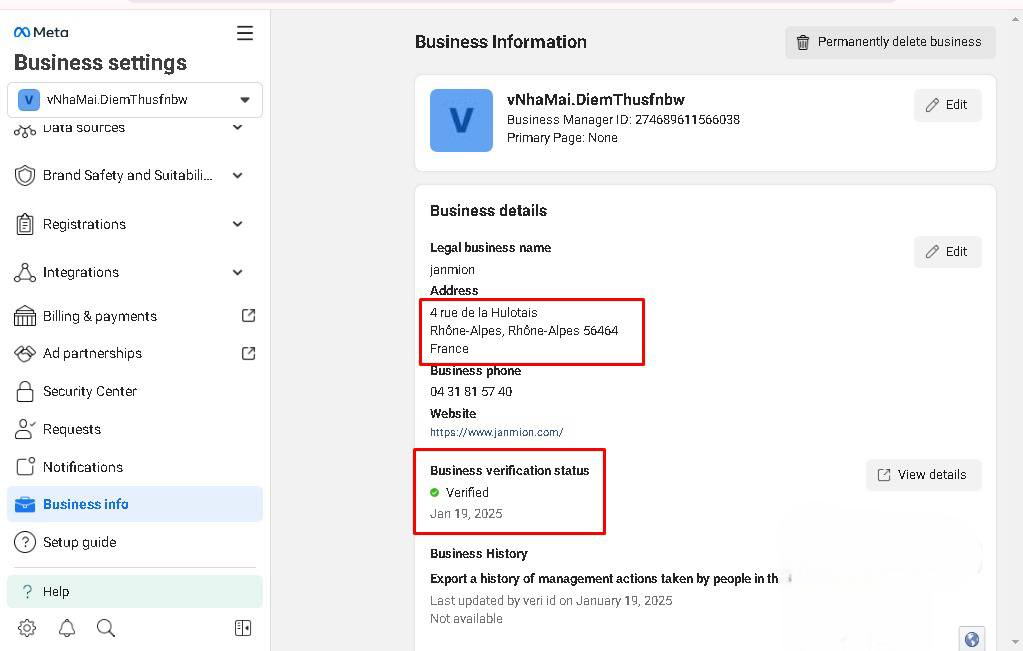Screen dimensions: 1023x651
Task: Open the Requests menu item
Action: point(135,429)
